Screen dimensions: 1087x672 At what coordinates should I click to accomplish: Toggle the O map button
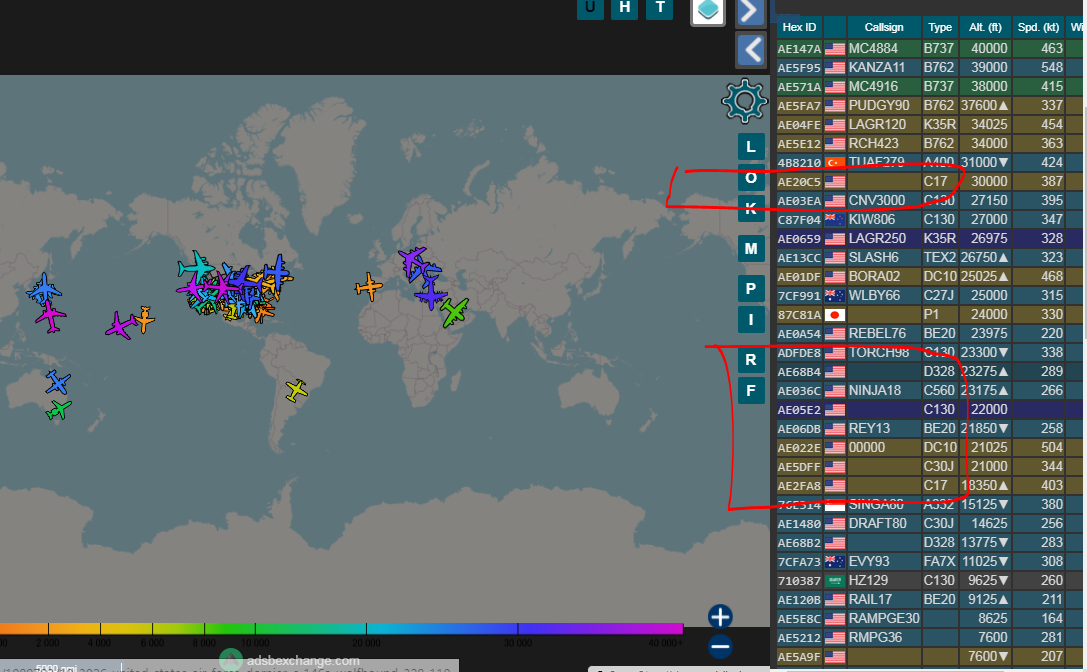[x=751, y=178]
